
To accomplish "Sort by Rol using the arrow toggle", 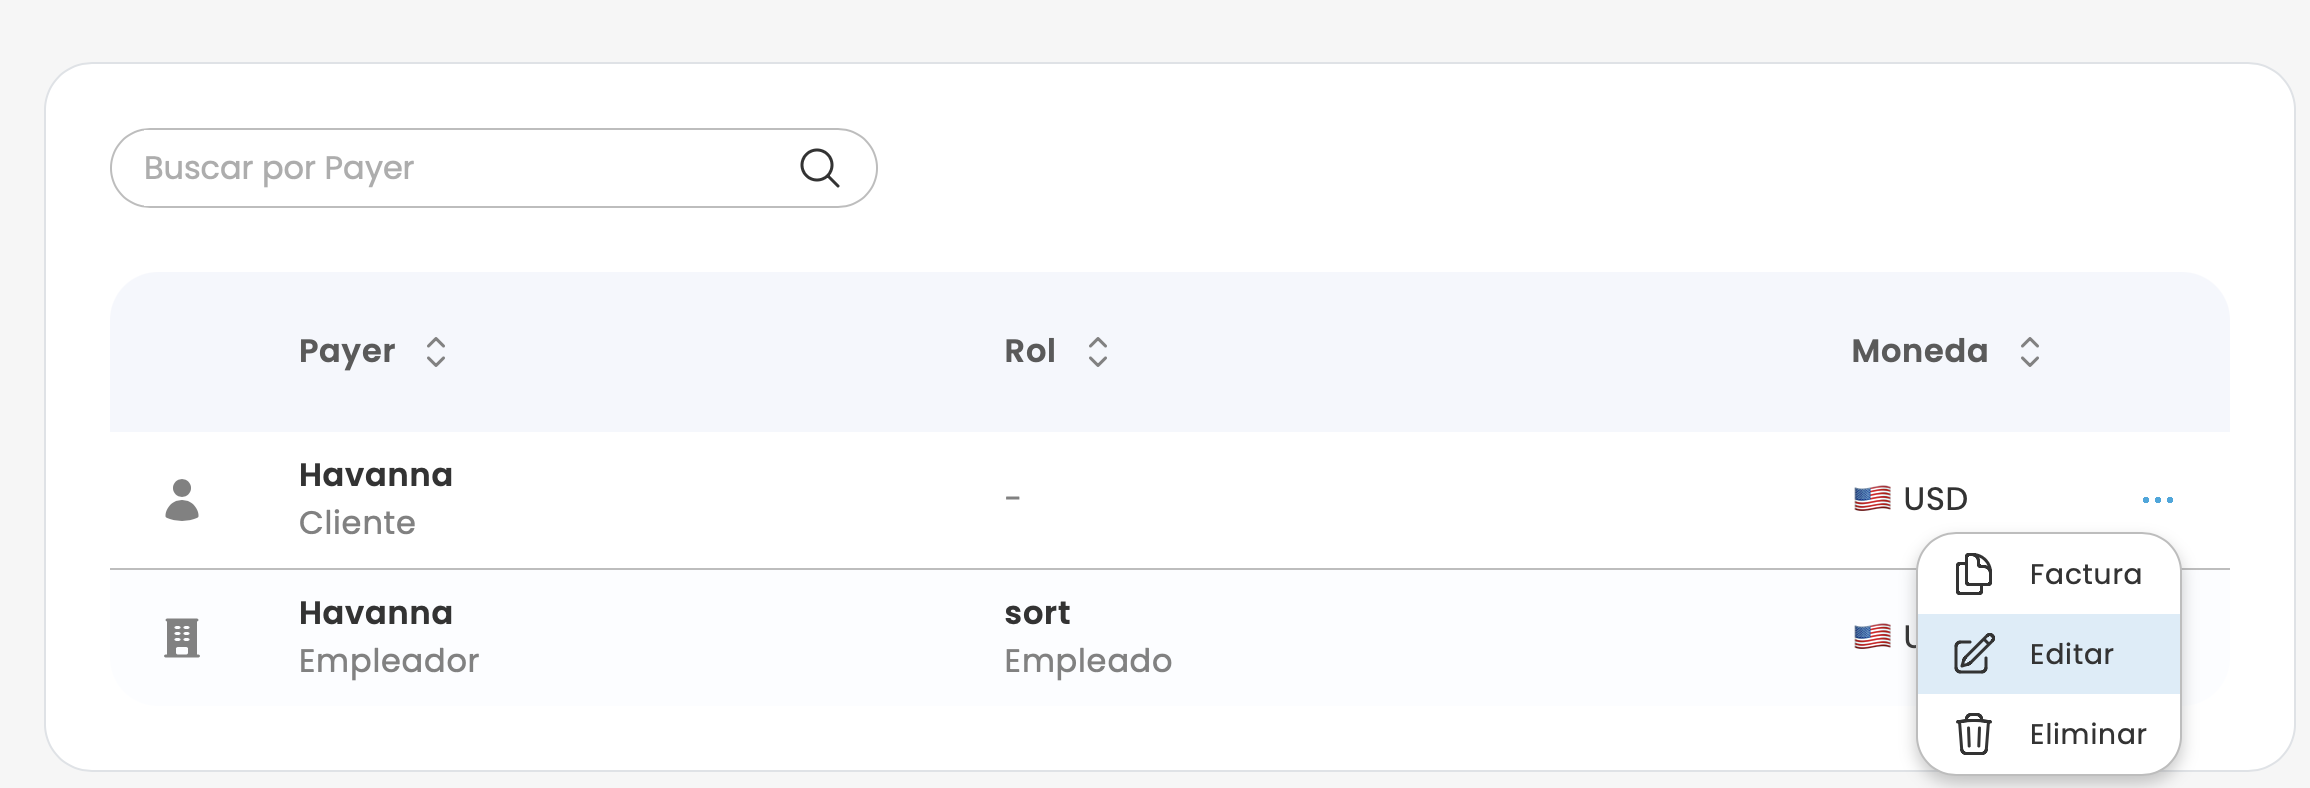I will 1097,352.
